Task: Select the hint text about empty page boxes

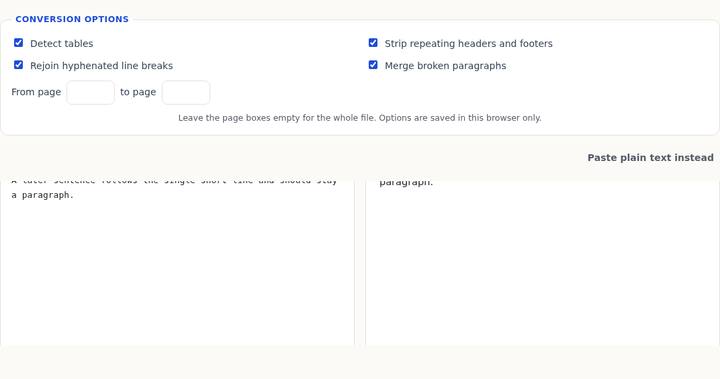Action: point(360,118)
